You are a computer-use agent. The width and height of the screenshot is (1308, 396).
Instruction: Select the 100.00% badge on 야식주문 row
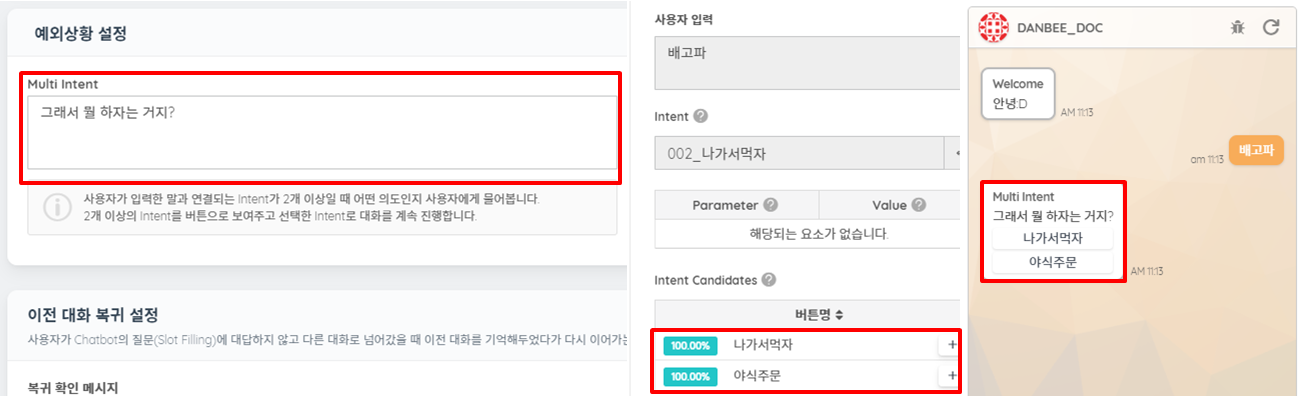(x=690, y=376)
